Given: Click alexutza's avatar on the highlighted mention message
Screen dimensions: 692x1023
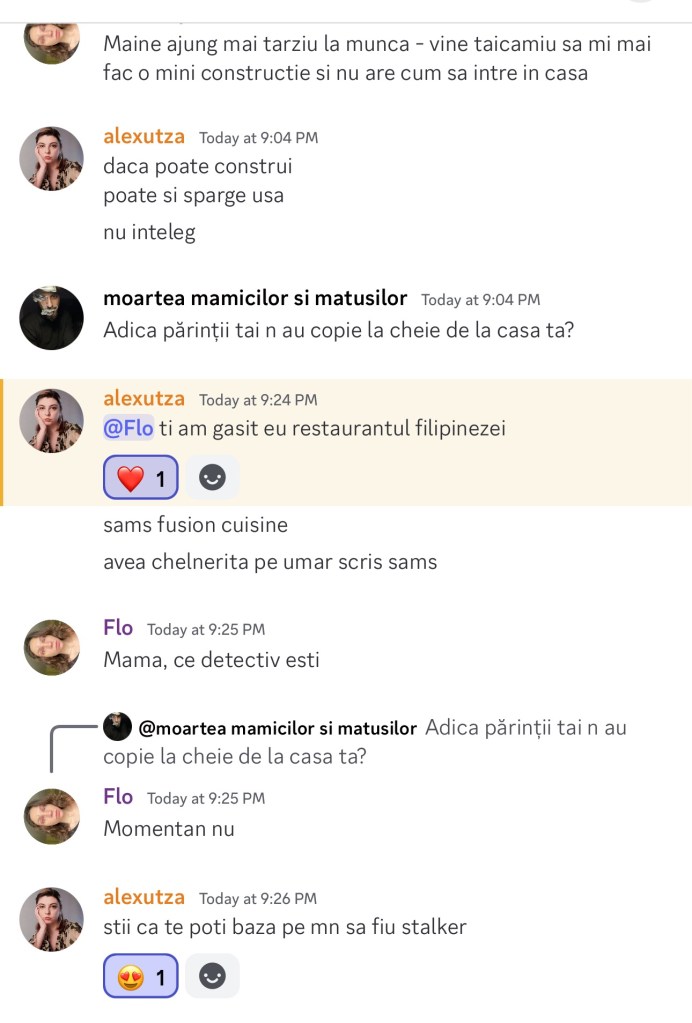Looking at the screenshot, I should click(52, 420).
